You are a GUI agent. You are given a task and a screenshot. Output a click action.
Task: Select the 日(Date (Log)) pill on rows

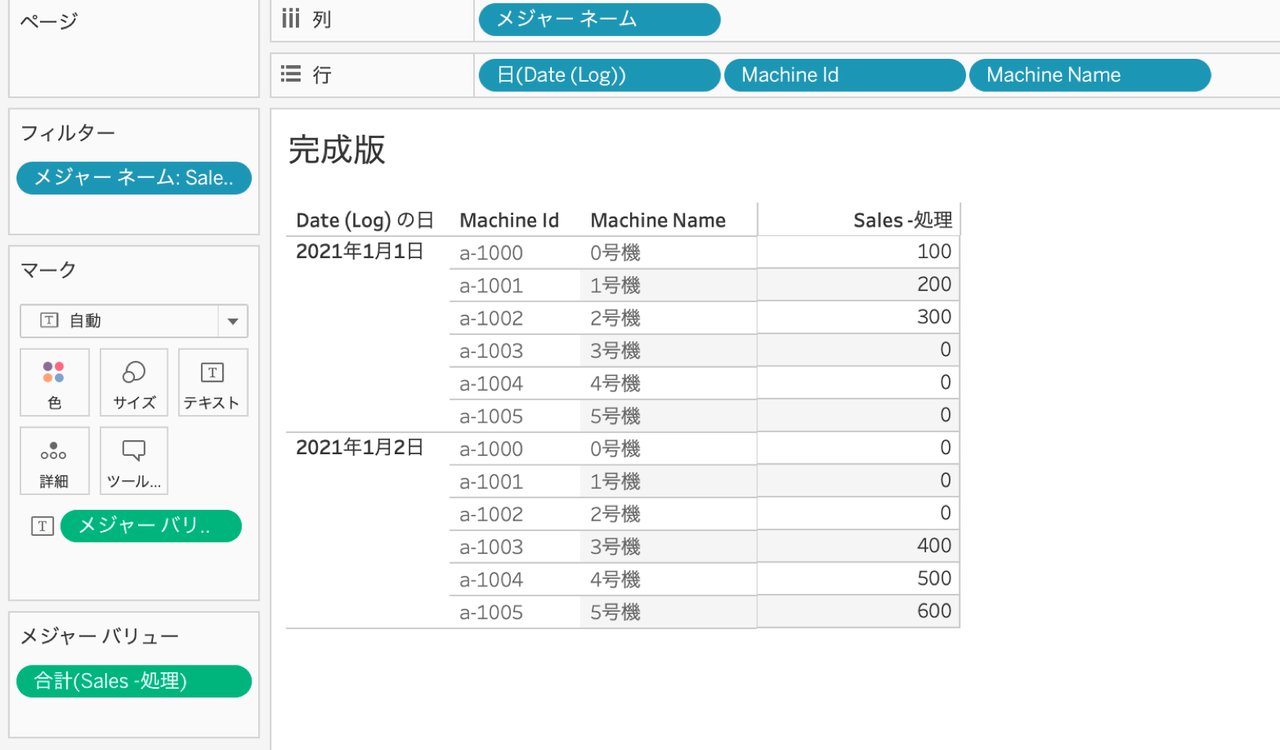(x=599, y=75)
